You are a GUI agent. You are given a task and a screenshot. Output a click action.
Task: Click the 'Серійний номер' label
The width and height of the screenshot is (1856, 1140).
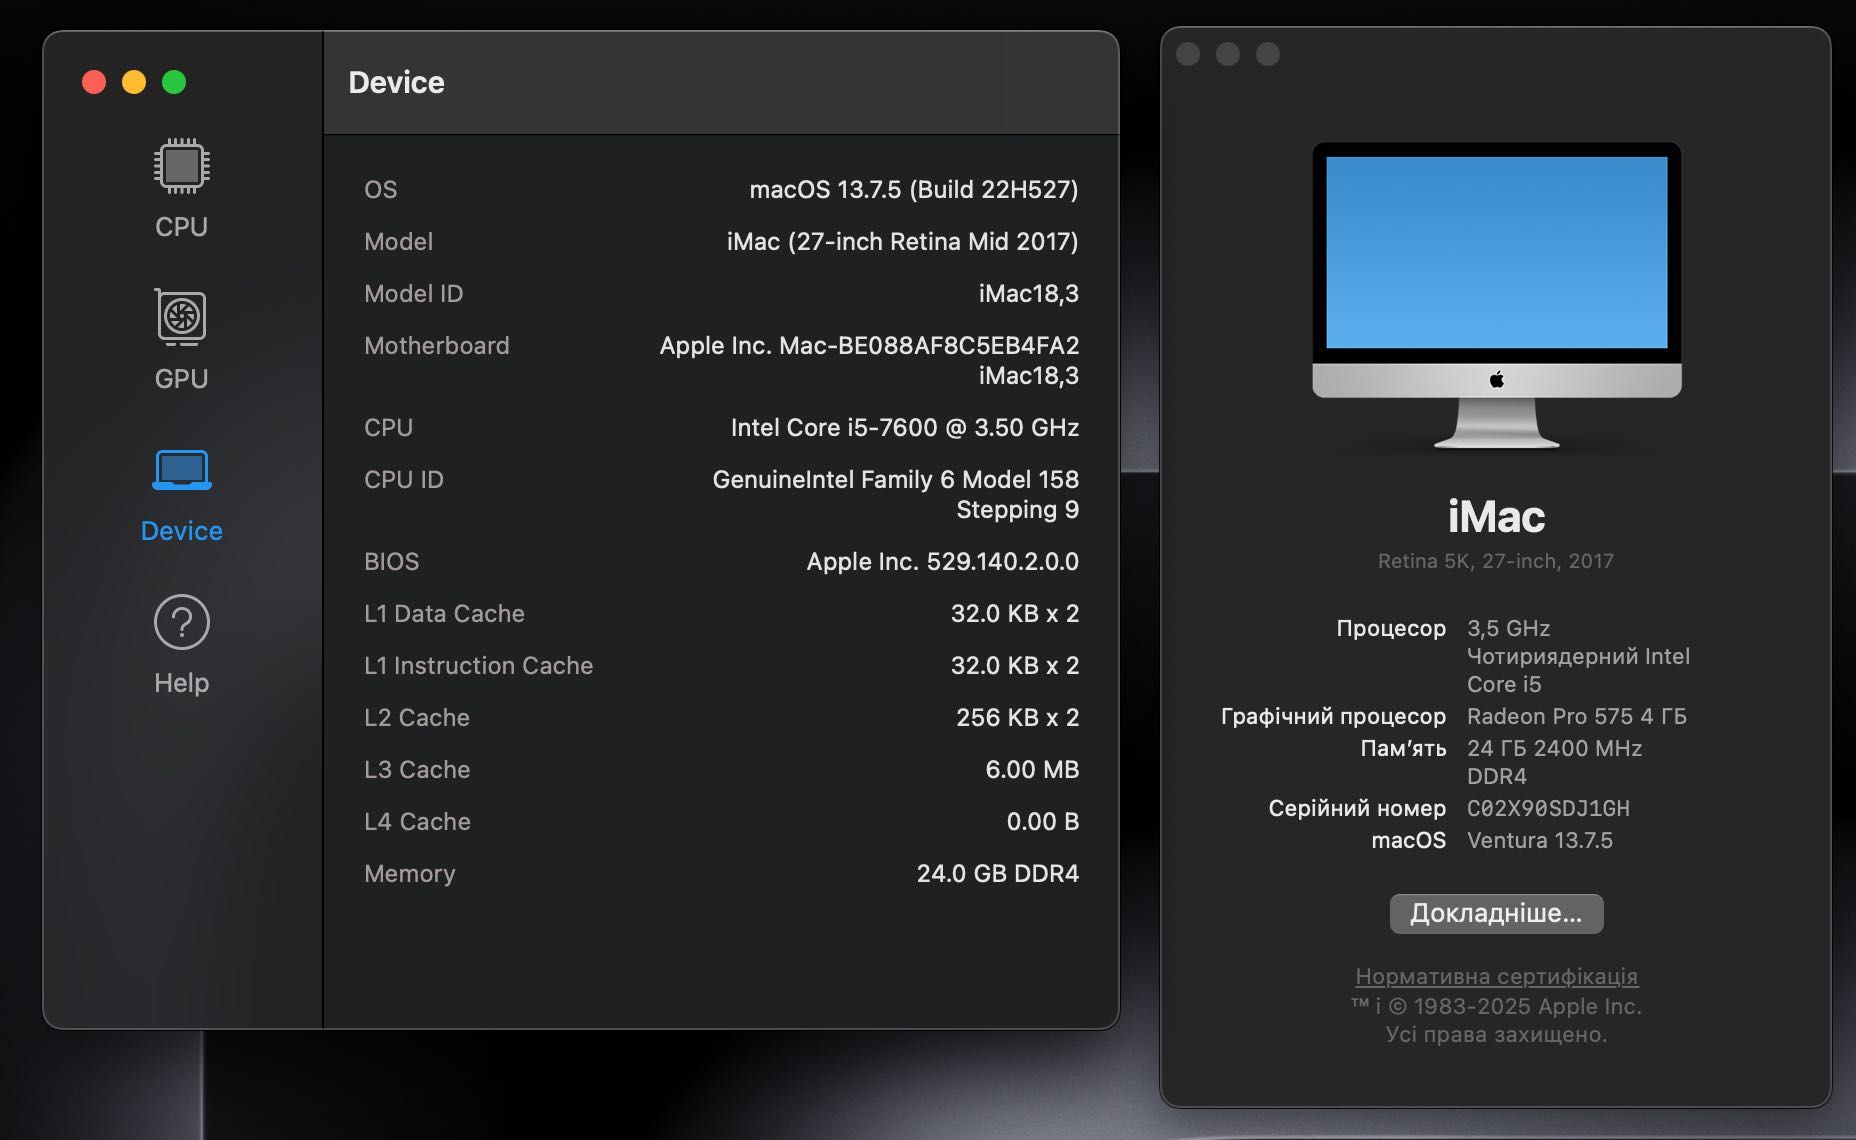[1357, 808]
